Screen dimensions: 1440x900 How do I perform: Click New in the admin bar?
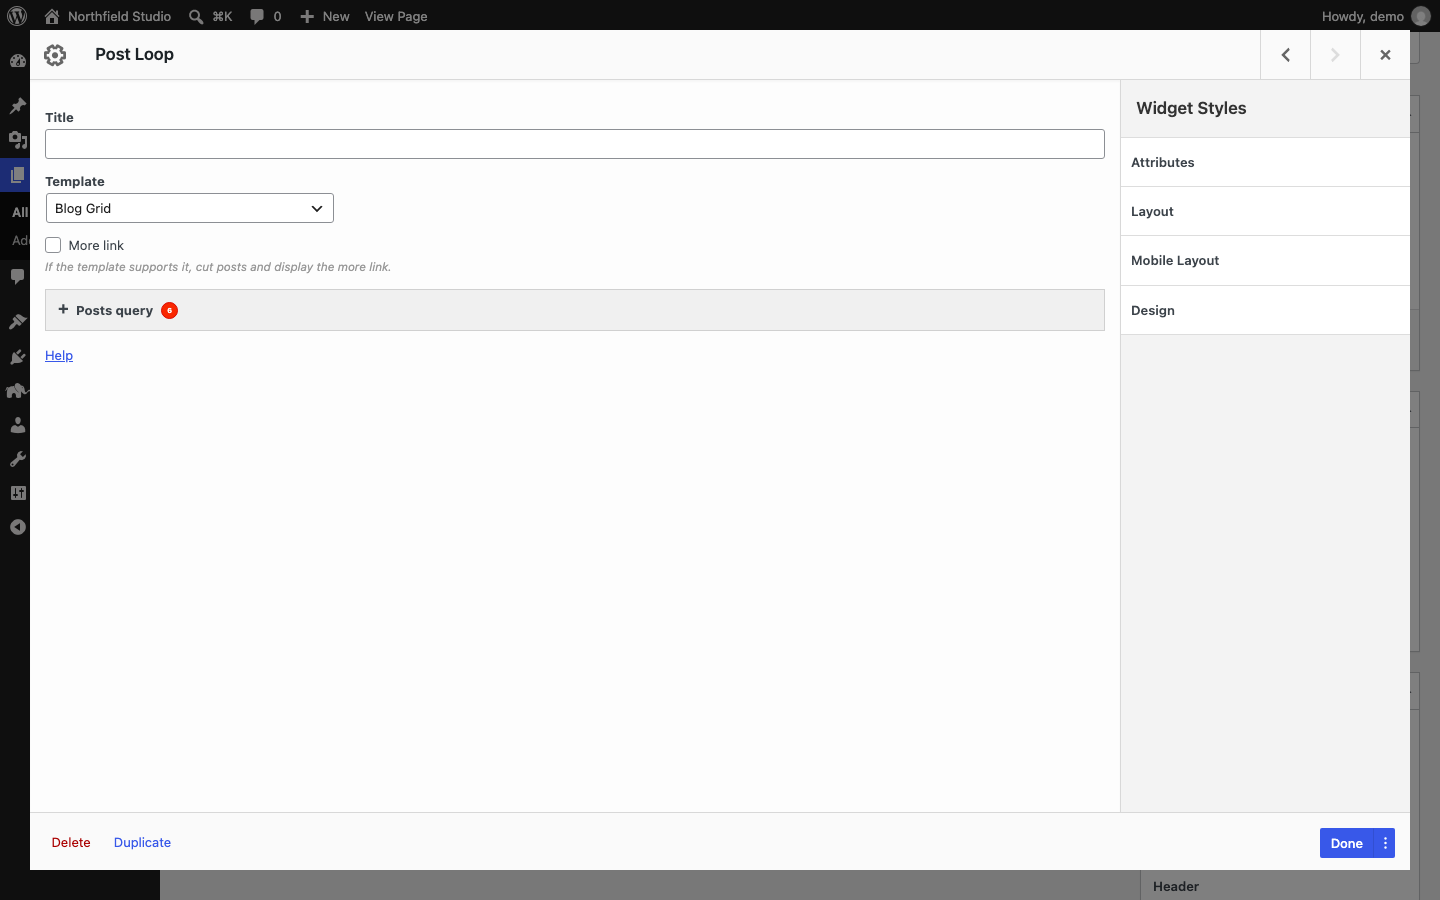[336, 16]
